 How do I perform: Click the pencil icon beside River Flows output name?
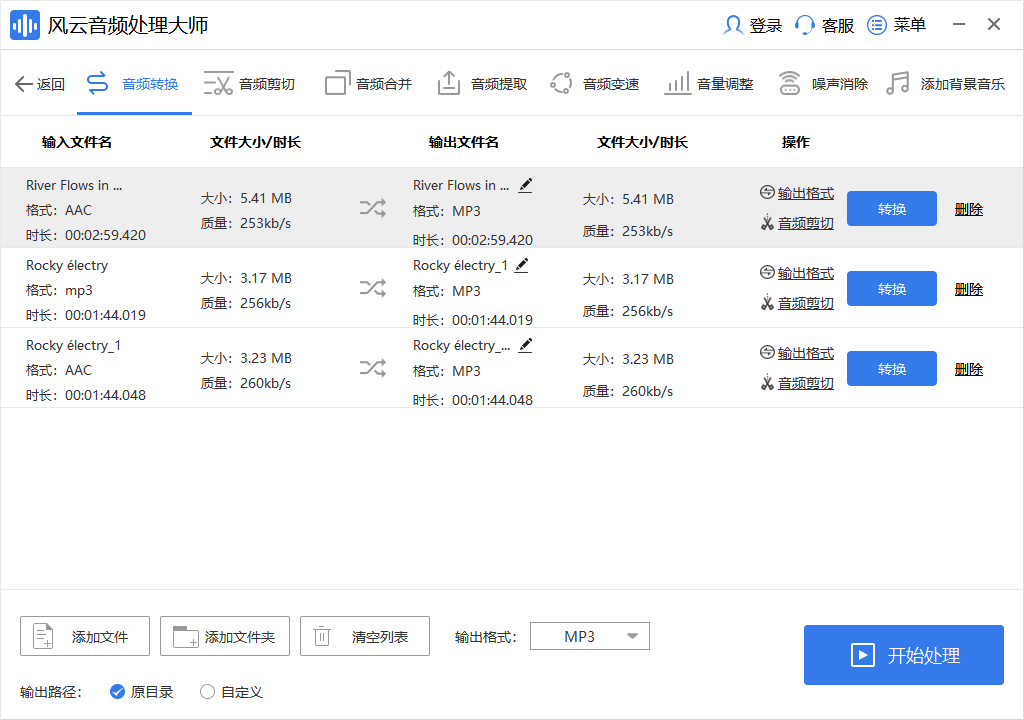coord(525,184)
